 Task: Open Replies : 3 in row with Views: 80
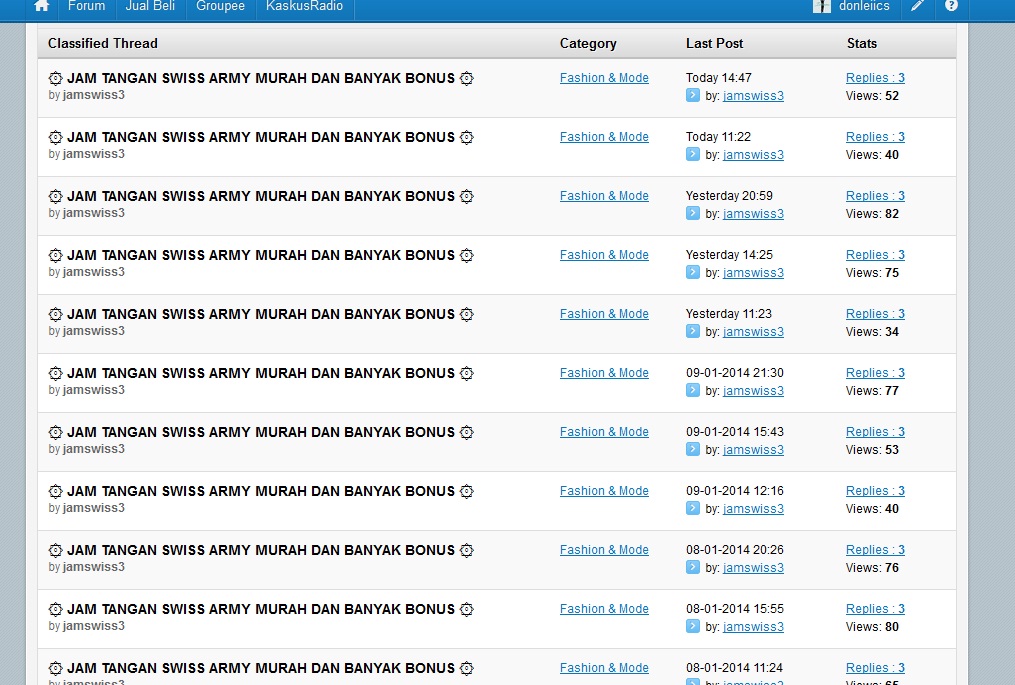[875, 608]
